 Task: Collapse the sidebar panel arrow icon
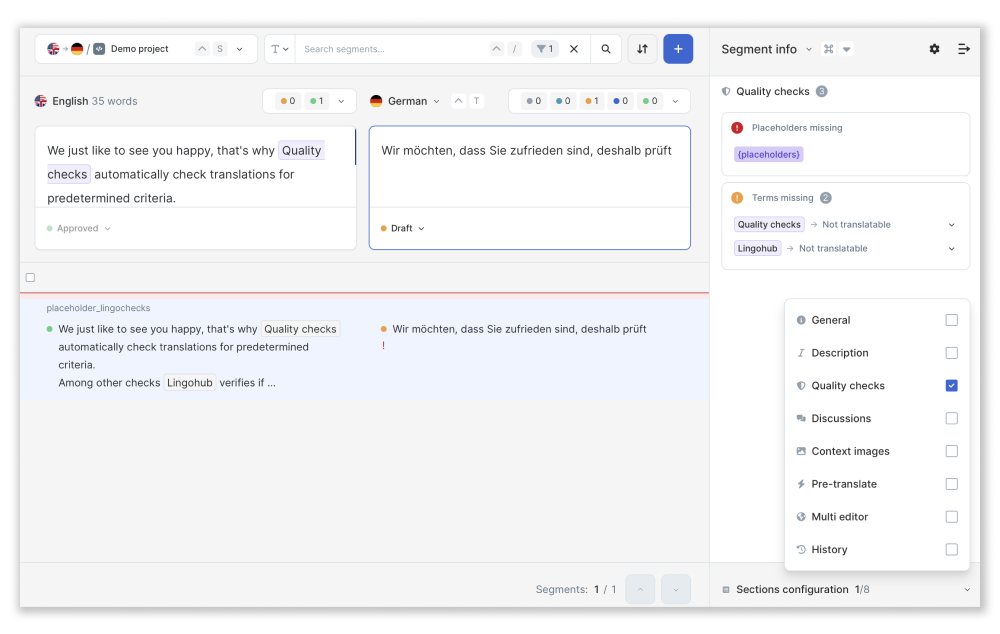(x=964, y=49)
